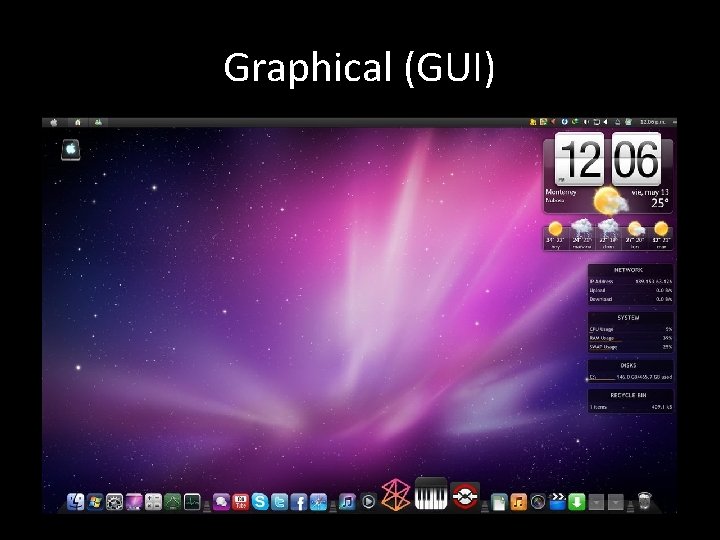The image size is (720, 540).
Task: Click the hour flip card showing 12
Action: [579, 159]
